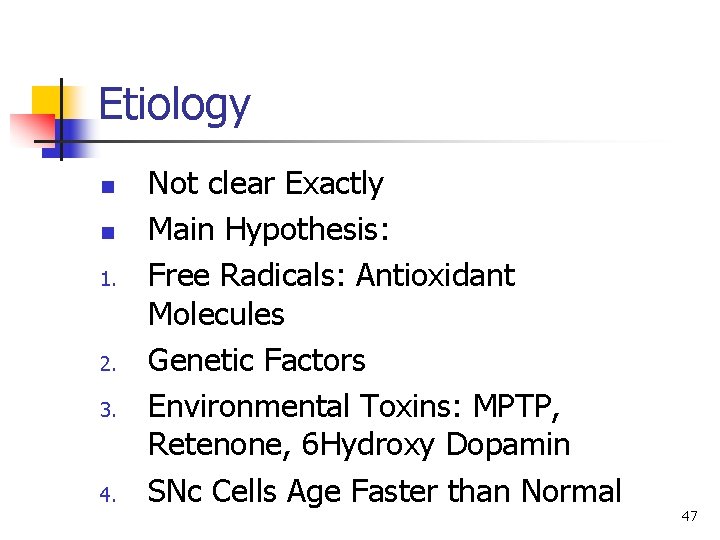Select the text Not clear Exactly
Screen dimensions: 720x540
(x=265, y=184)
